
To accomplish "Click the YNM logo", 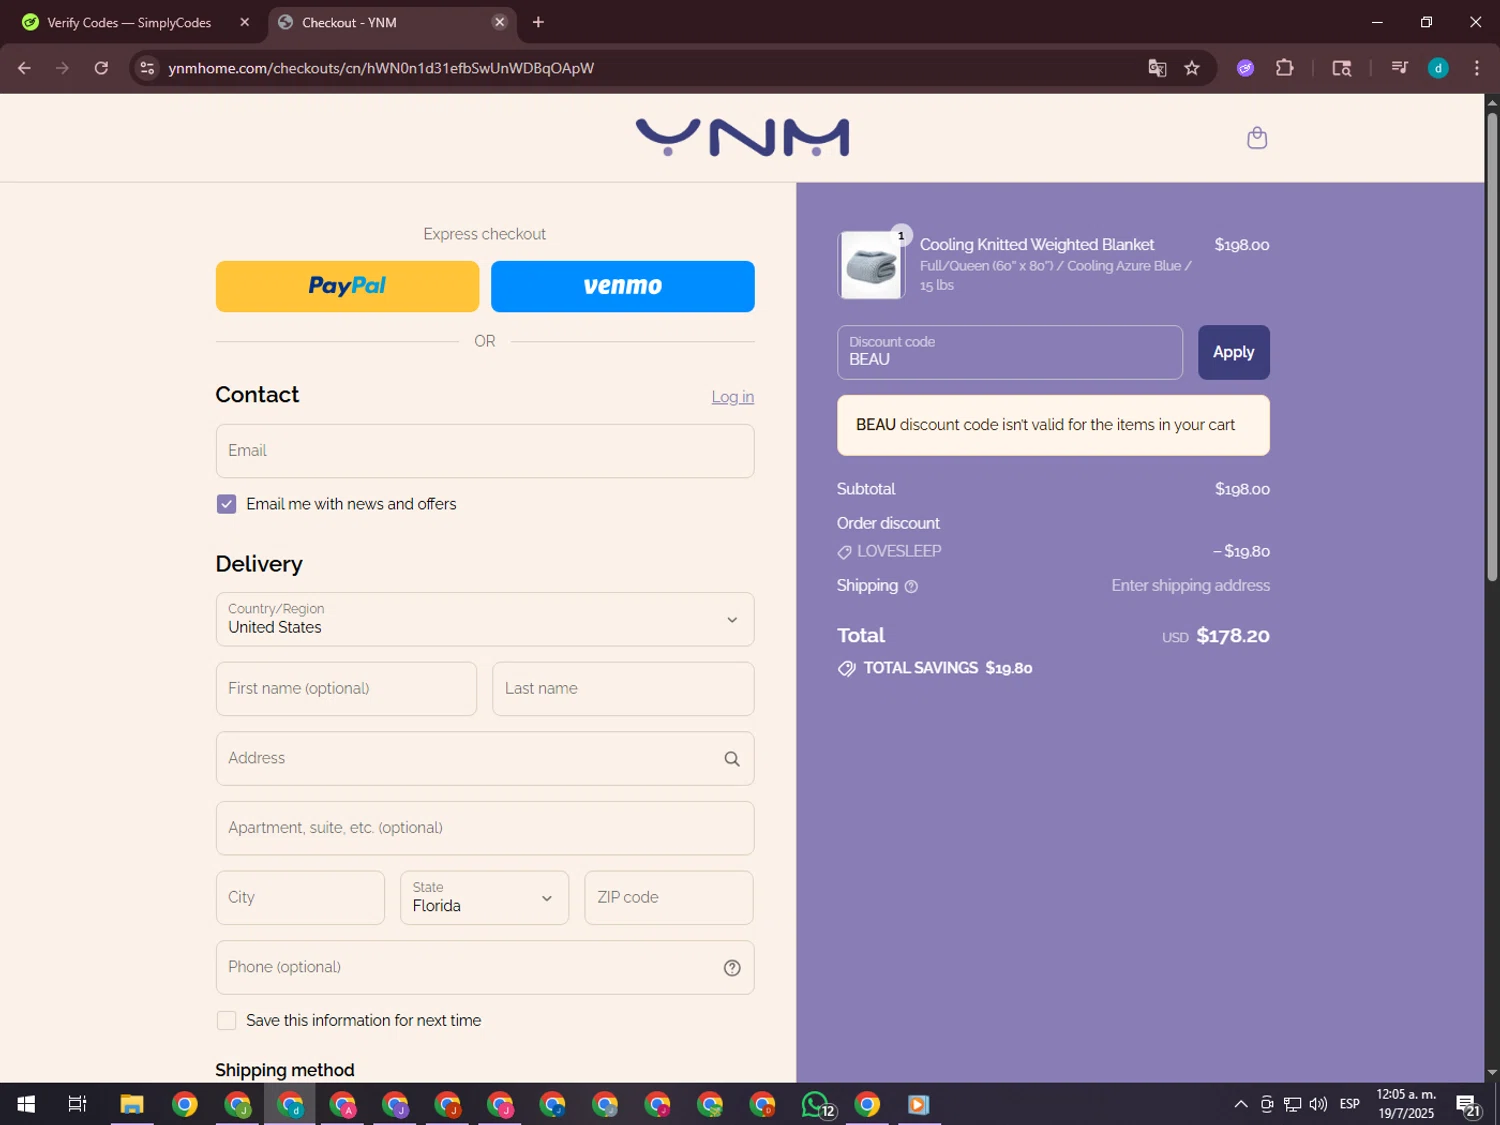I will (742, 138).
